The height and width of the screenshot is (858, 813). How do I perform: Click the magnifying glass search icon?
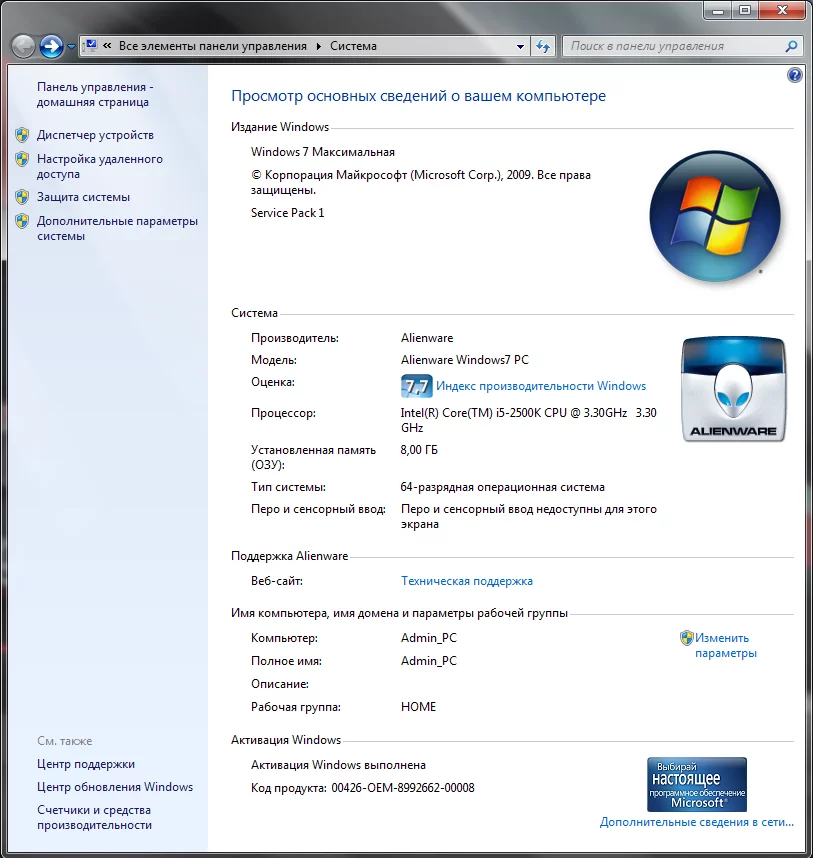click(x=791, y=47)
